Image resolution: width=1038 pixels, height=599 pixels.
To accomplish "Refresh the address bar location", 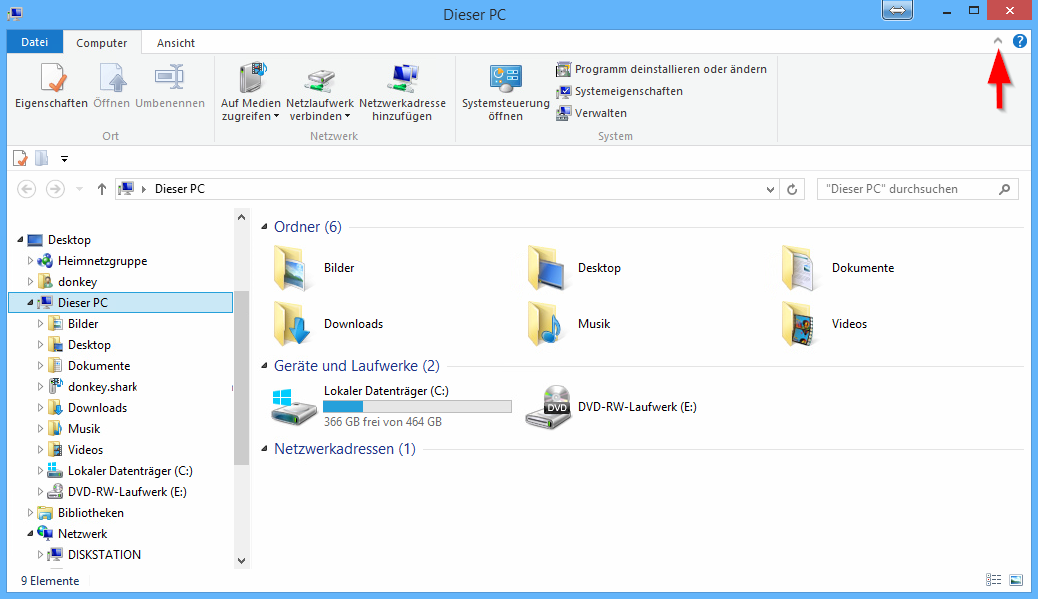I will [x=793, y=189].
